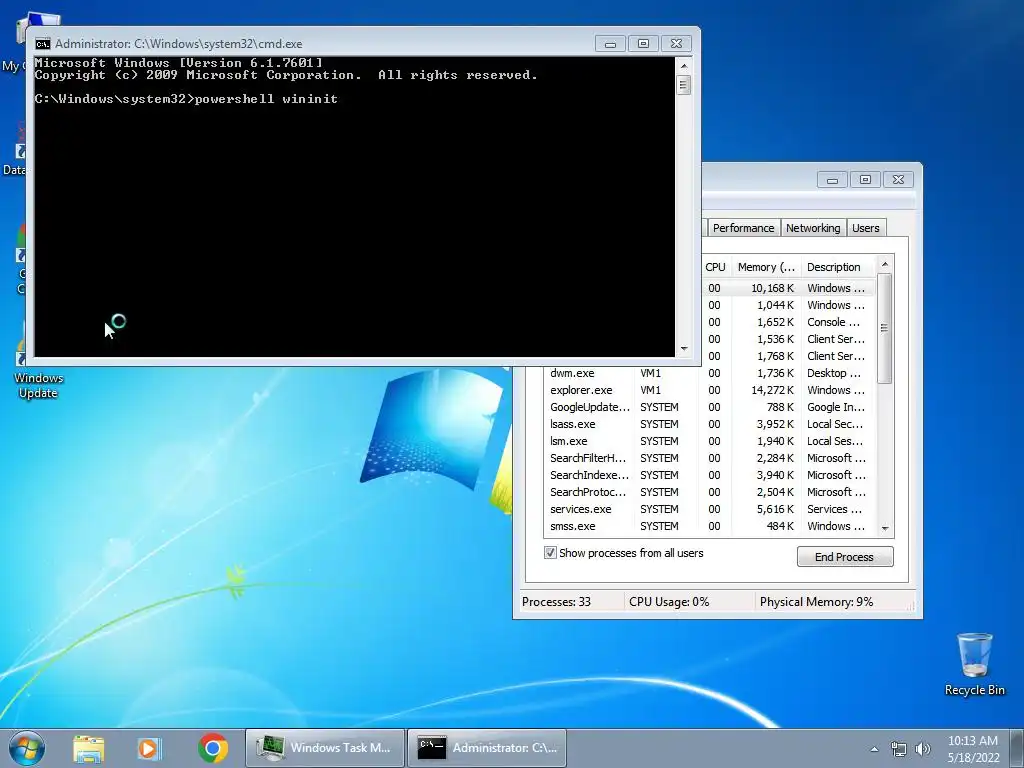This screenshot has width=1024, height=768.
Task: Click the Console description cell
Action: point(834,322)
